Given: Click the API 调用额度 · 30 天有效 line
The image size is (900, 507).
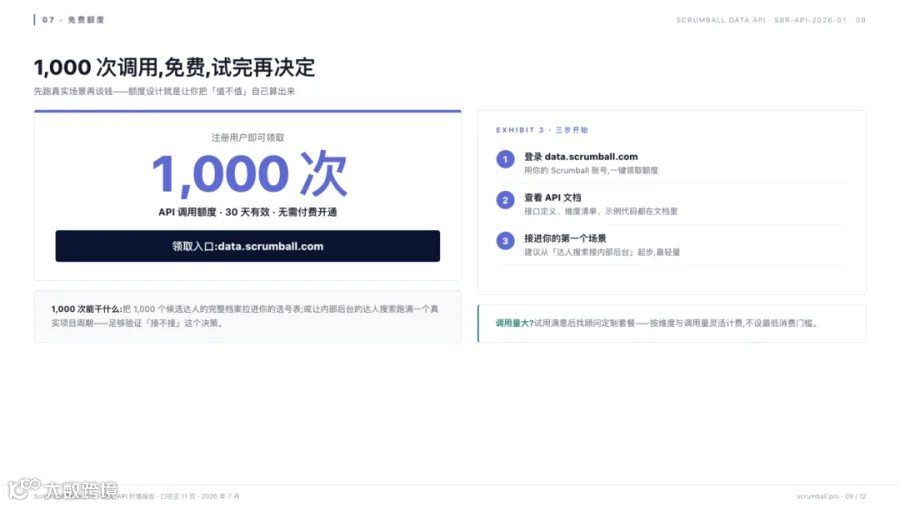Looking at the screenshot, I should 247,212.
